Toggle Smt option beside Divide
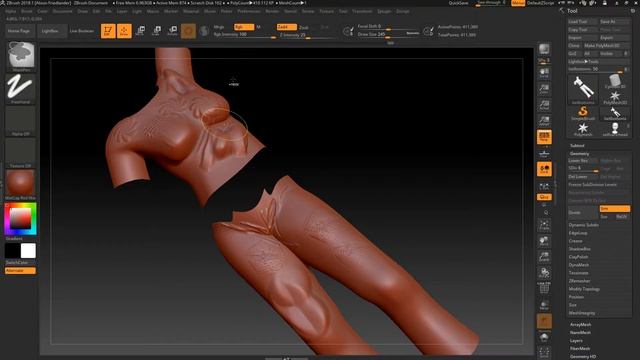Screen dimensions: 640x360 [x=614, y=209]
